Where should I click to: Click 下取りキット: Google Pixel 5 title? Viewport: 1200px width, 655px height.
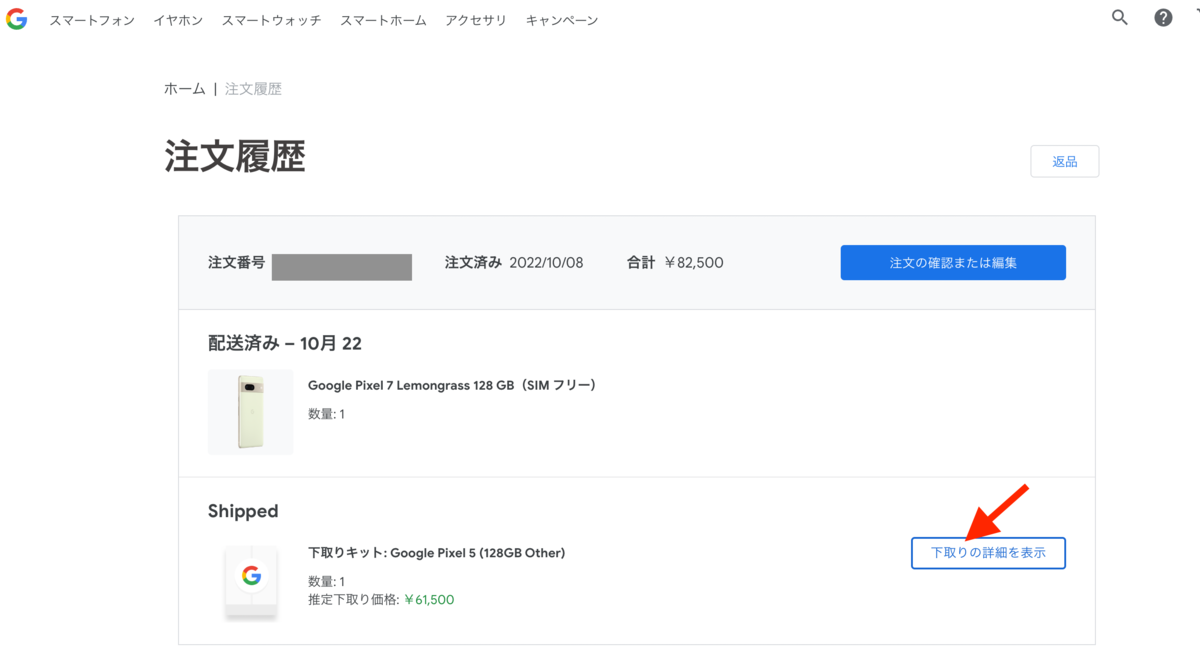click(437, 553)
